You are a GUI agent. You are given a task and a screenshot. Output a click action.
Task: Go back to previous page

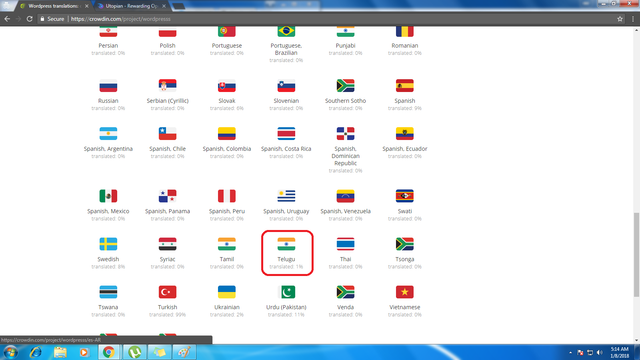pos(7,19)
